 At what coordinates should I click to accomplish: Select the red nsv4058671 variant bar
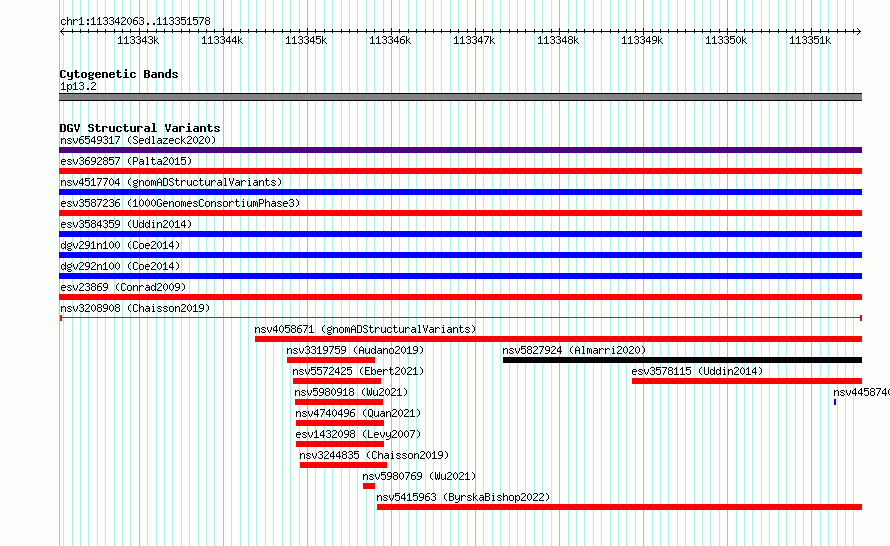[559, 339]
